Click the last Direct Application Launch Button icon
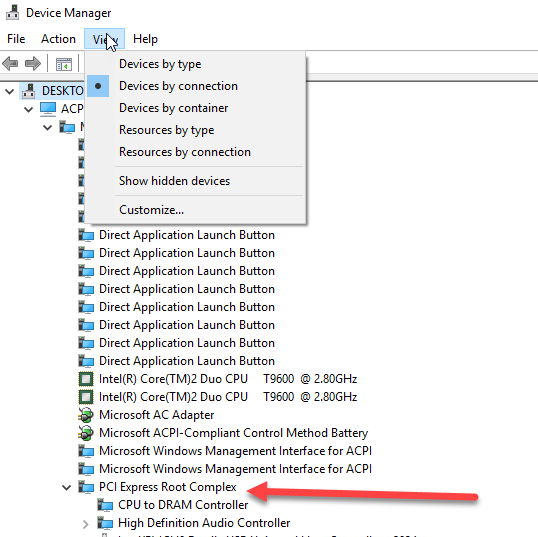538x537 pixels. 86,361
